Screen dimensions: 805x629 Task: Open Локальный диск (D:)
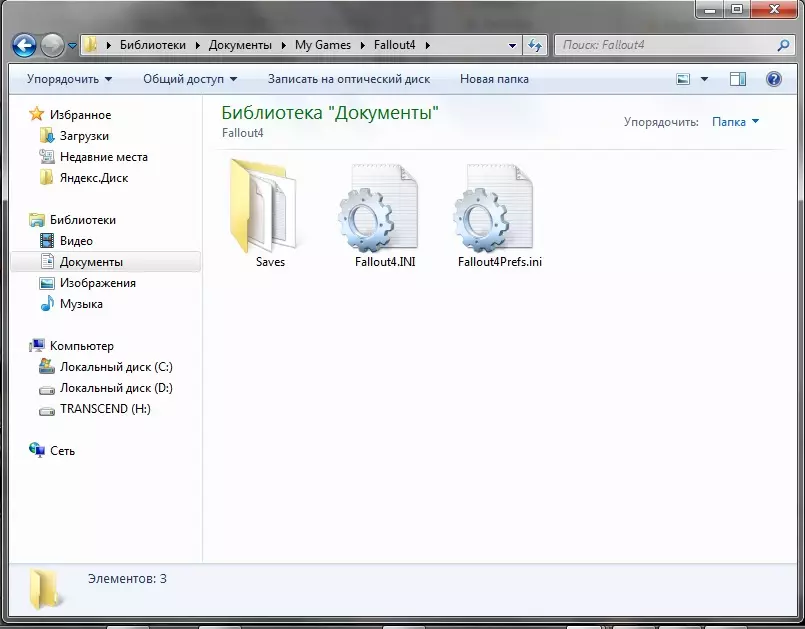click(x=116, y=388)
